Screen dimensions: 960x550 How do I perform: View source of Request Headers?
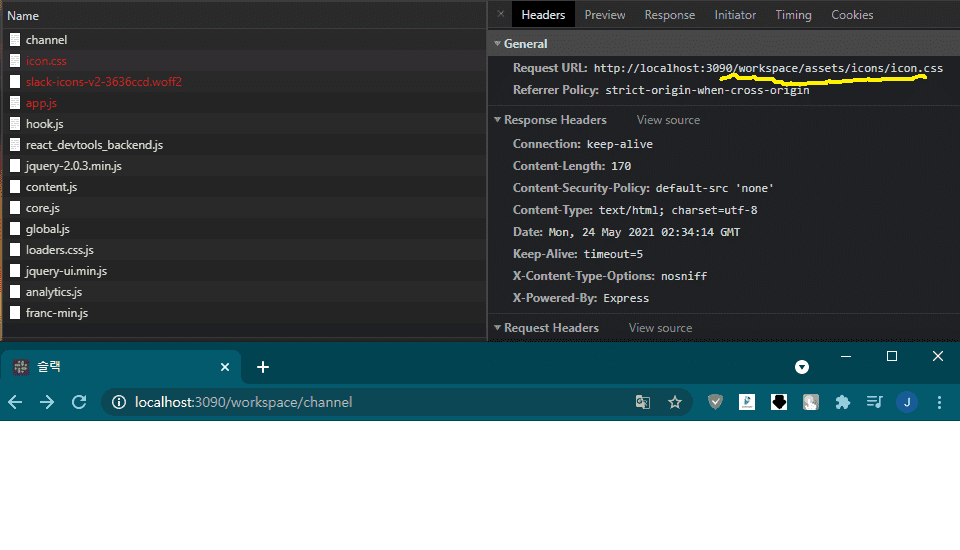coord(660,328)
